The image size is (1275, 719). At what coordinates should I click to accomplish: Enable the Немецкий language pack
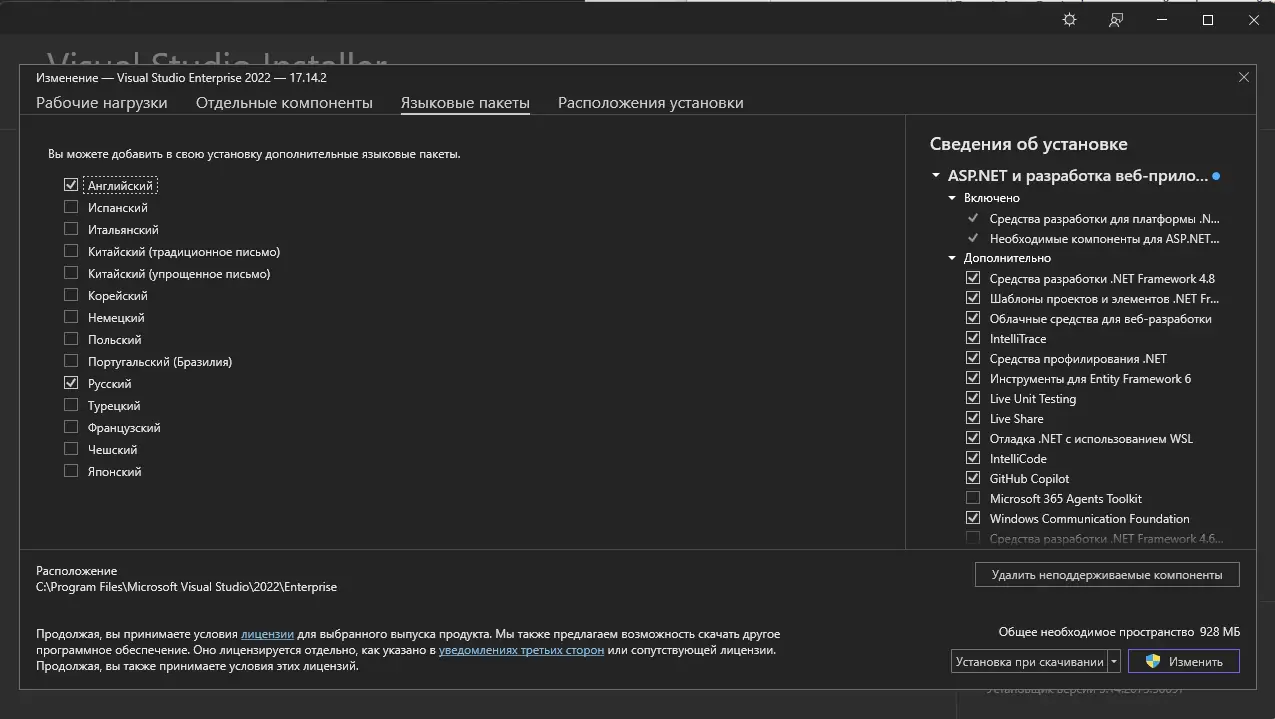71,317
